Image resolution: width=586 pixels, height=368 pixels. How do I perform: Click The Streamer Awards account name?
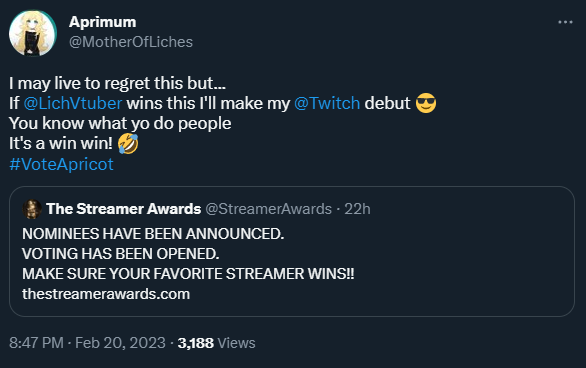[124, 209]
